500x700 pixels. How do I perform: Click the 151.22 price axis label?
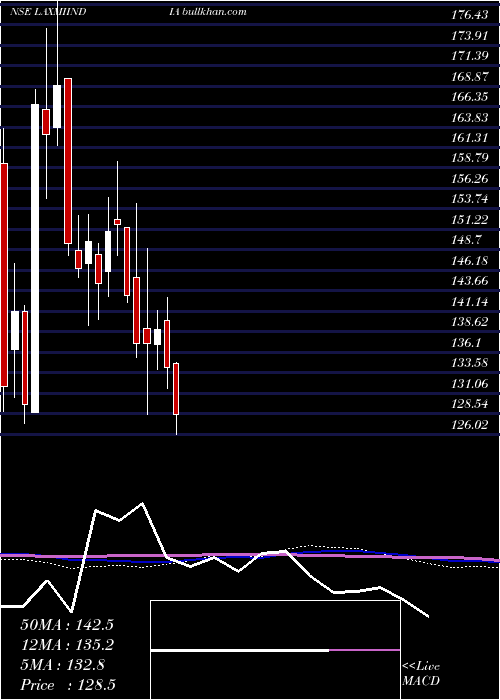tap(469, 220)
